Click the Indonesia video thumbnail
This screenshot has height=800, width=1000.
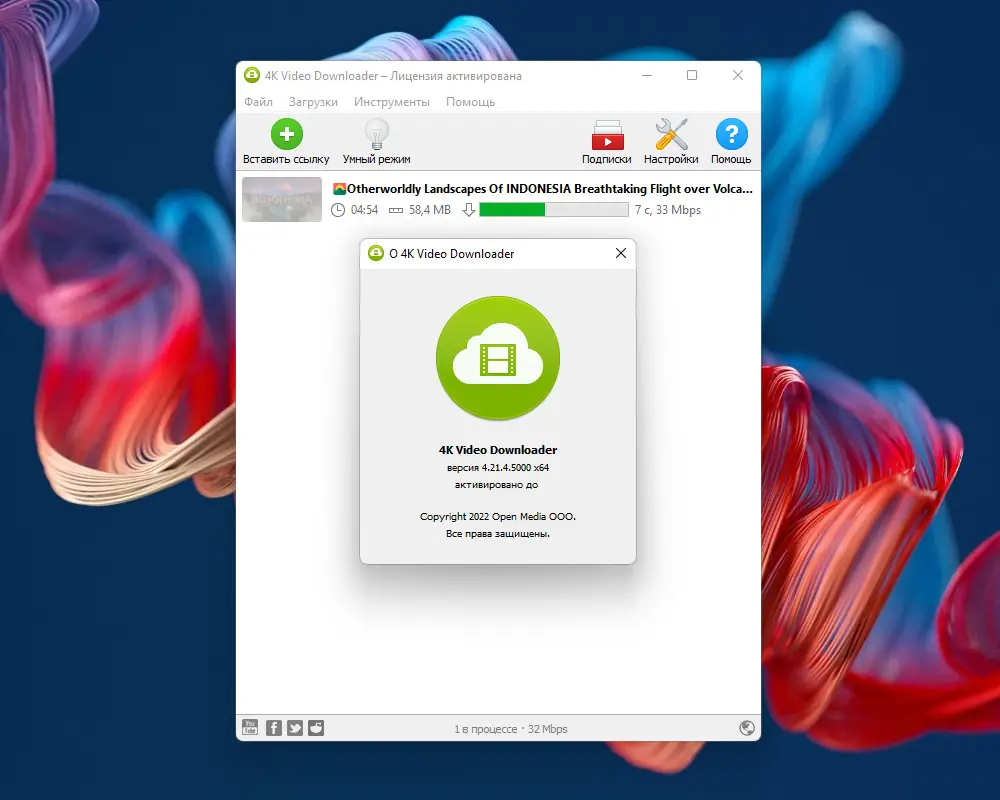pyautogui.click(x=282, y=199)
